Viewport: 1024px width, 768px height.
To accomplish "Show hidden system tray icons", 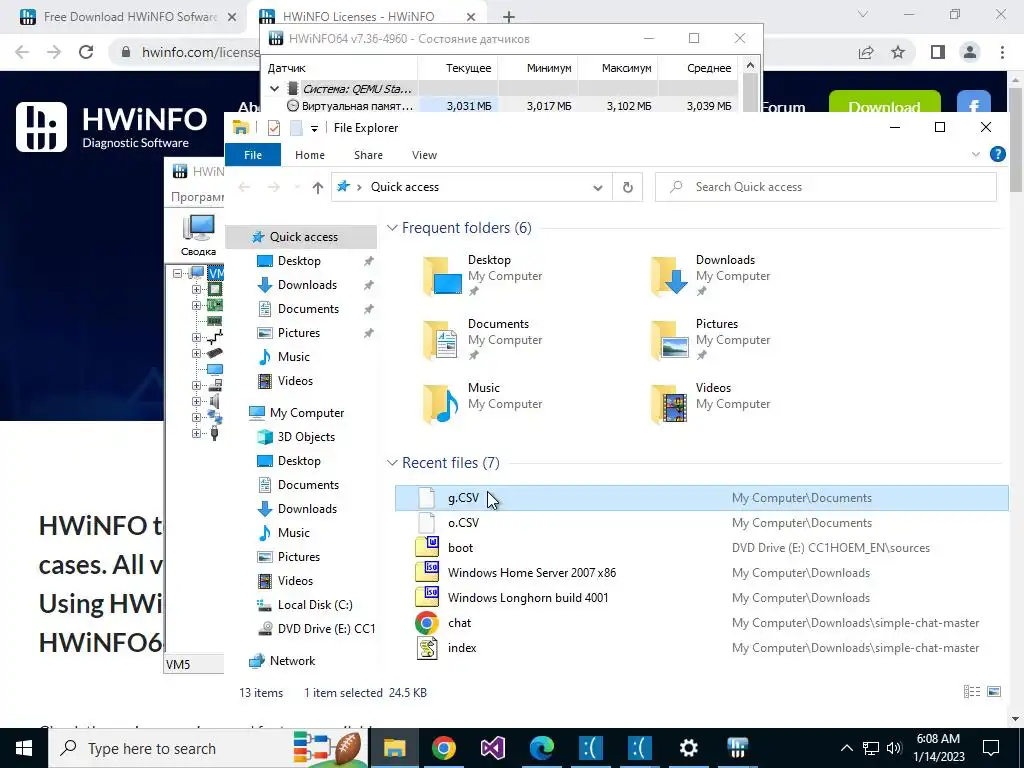I will [x=846, y=748].
